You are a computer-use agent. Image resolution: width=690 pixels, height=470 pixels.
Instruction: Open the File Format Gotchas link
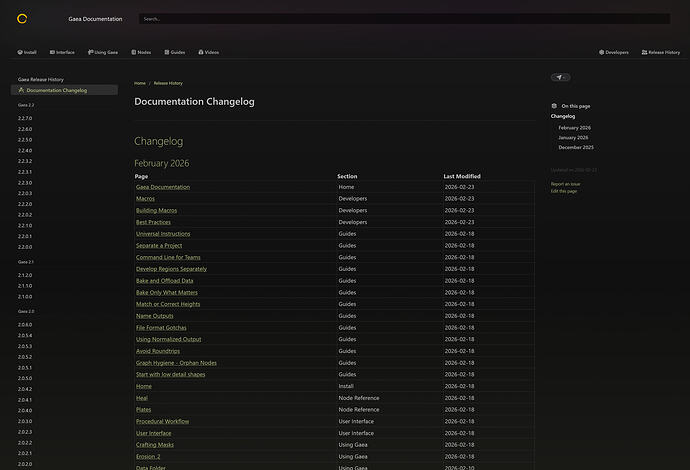[161, 328]
